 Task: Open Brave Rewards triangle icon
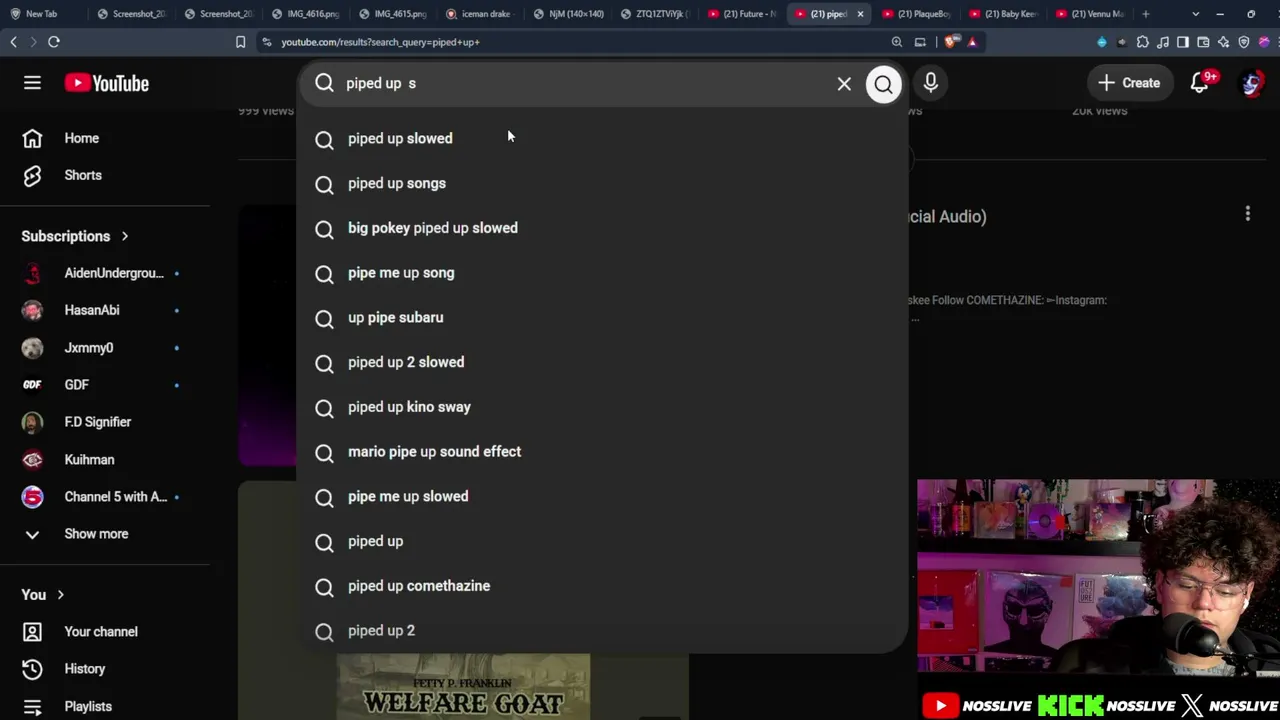pyautogui.click(x=972, y=42)
